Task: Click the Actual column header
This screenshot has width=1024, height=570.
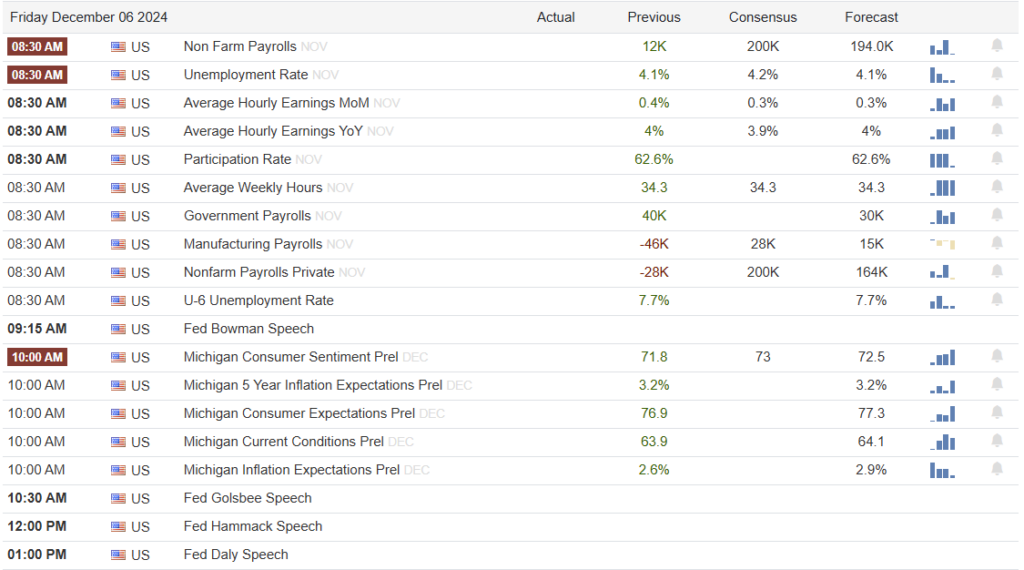Action: click(556, 17)
